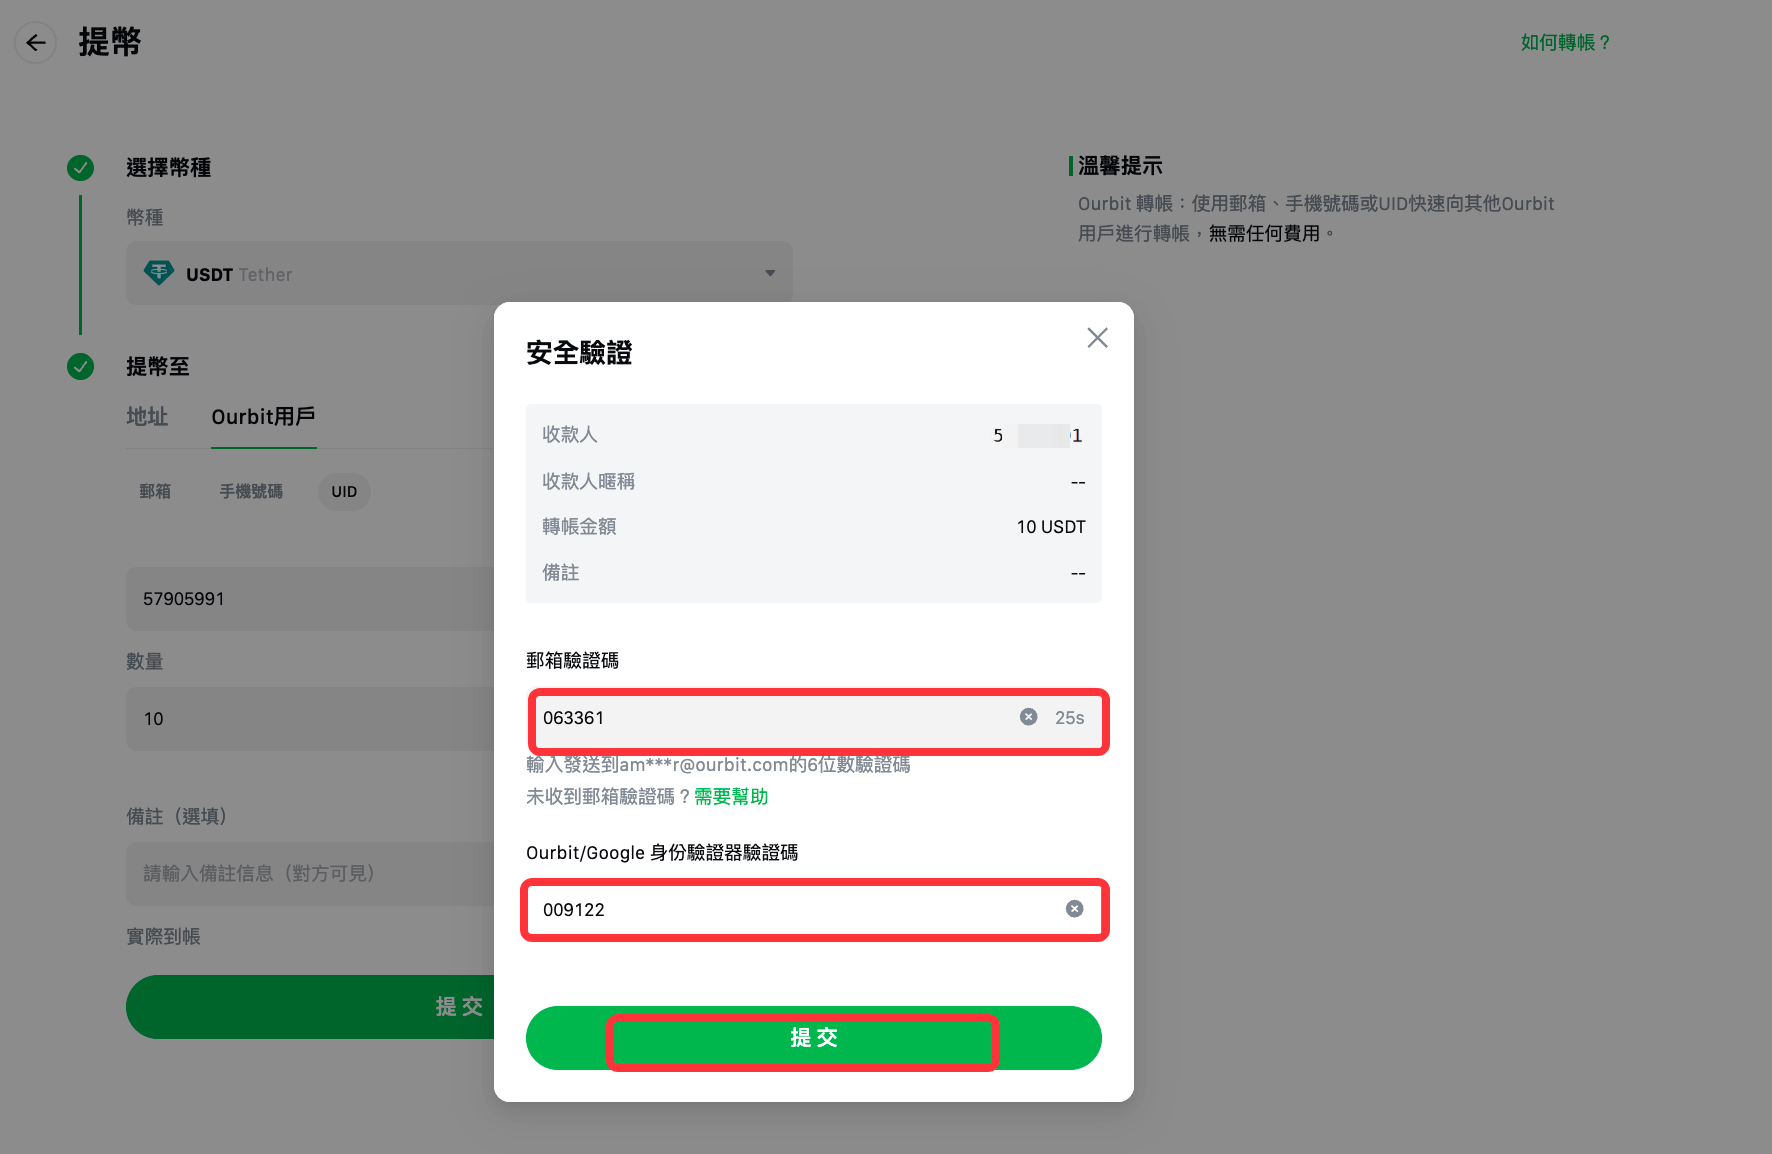Click the green checkmark beside 提幣至
The width and height of the screenshot is (1772, 1154).
(80, 367)
